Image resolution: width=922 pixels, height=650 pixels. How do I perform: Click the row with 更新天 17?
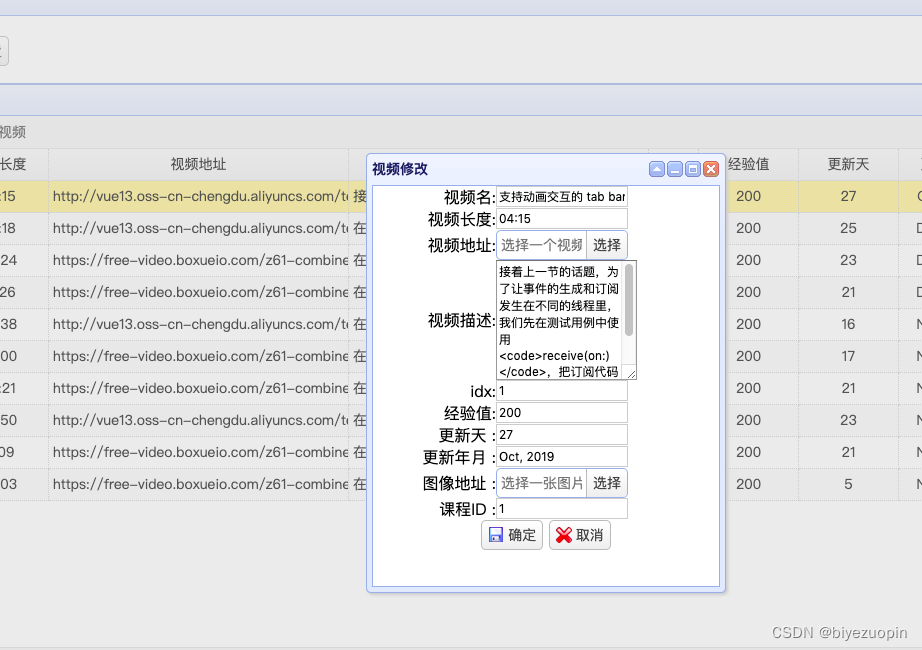(x=182, y=356)
